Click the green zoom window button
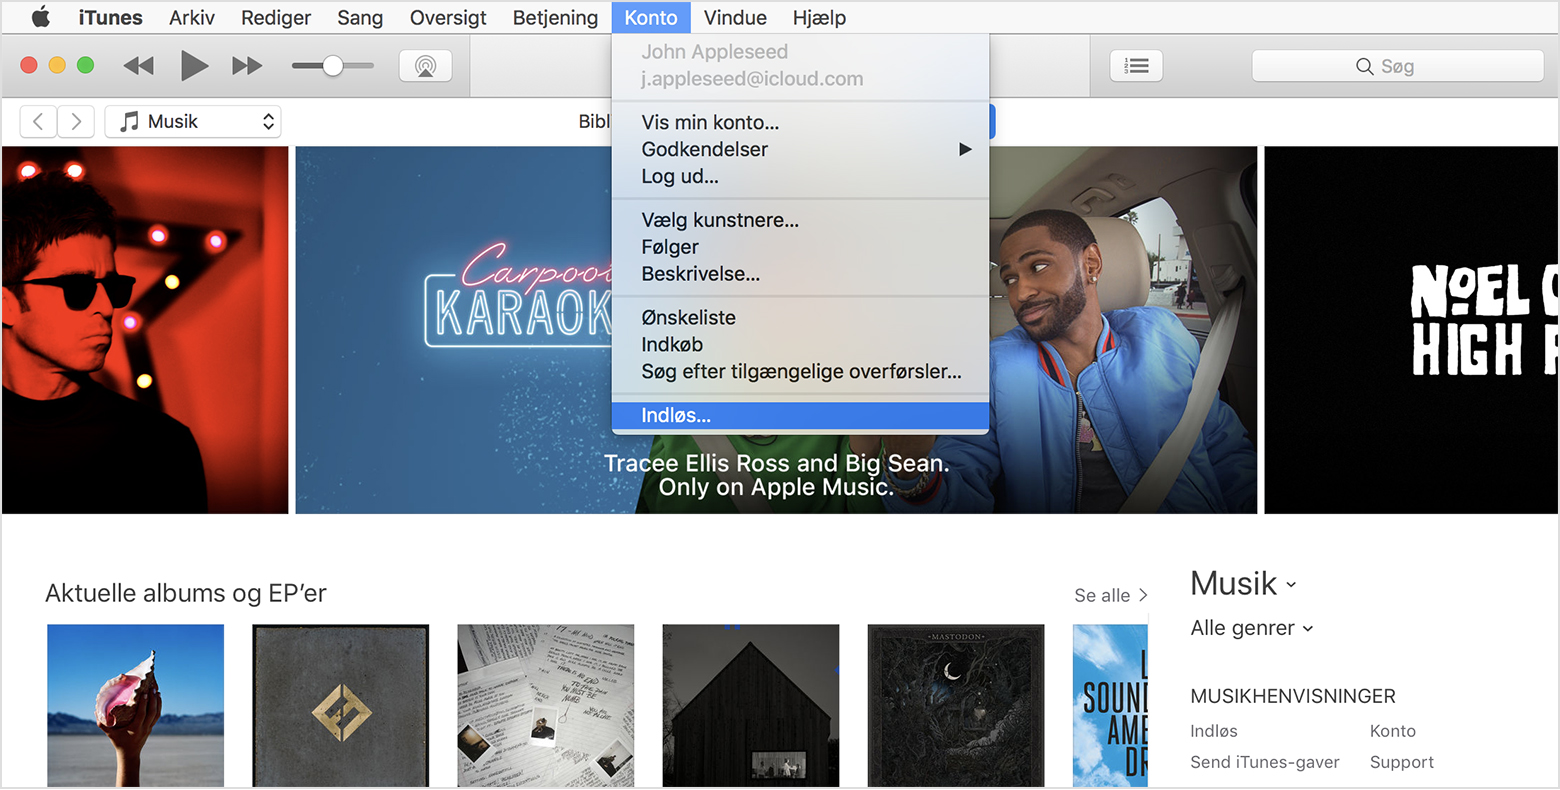The width and height of the screenshot is (1560, 790). 85,65
